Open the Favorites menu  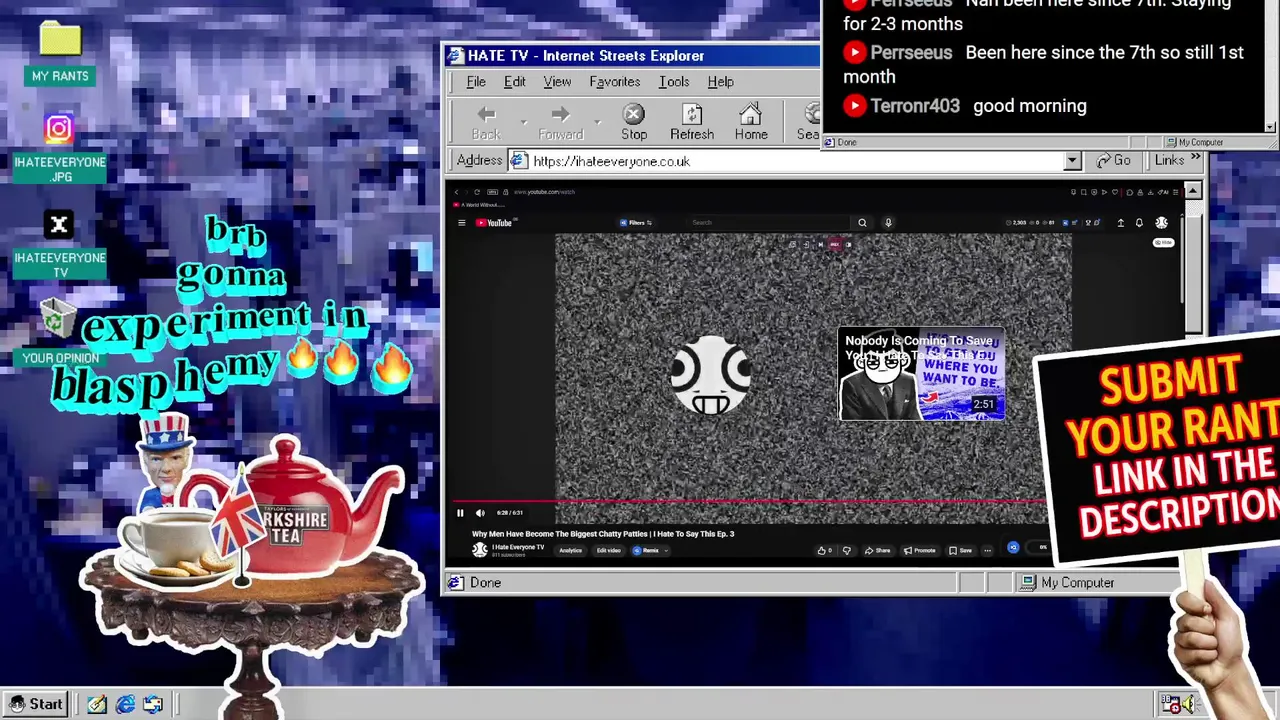click(614, 82)
